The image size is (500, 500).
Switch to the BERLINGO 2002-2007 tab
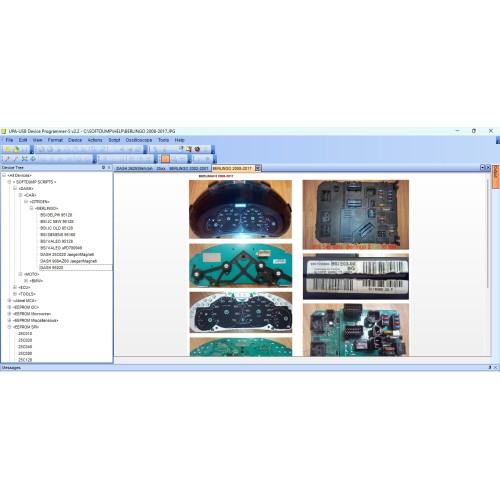click(x=189, y=168)
